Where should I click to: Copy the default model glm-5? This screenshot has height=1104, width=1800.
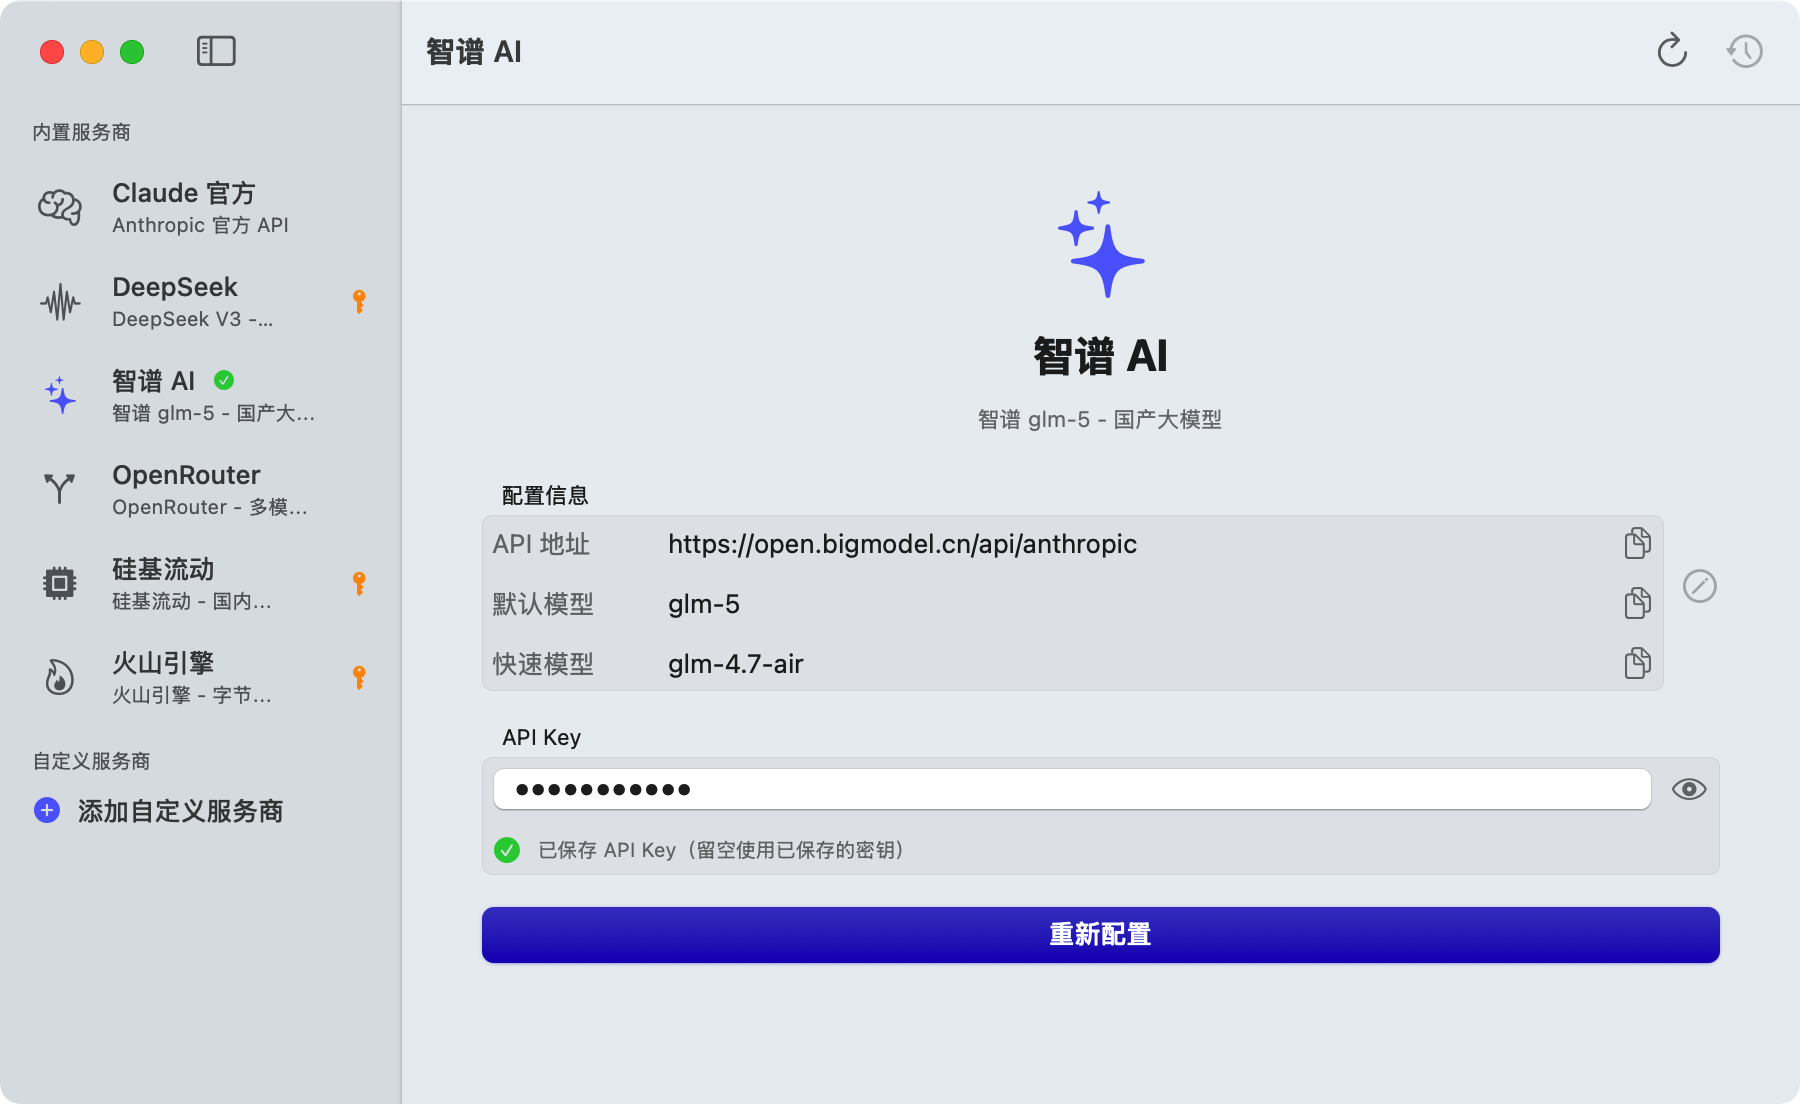tap(1637, 603)
